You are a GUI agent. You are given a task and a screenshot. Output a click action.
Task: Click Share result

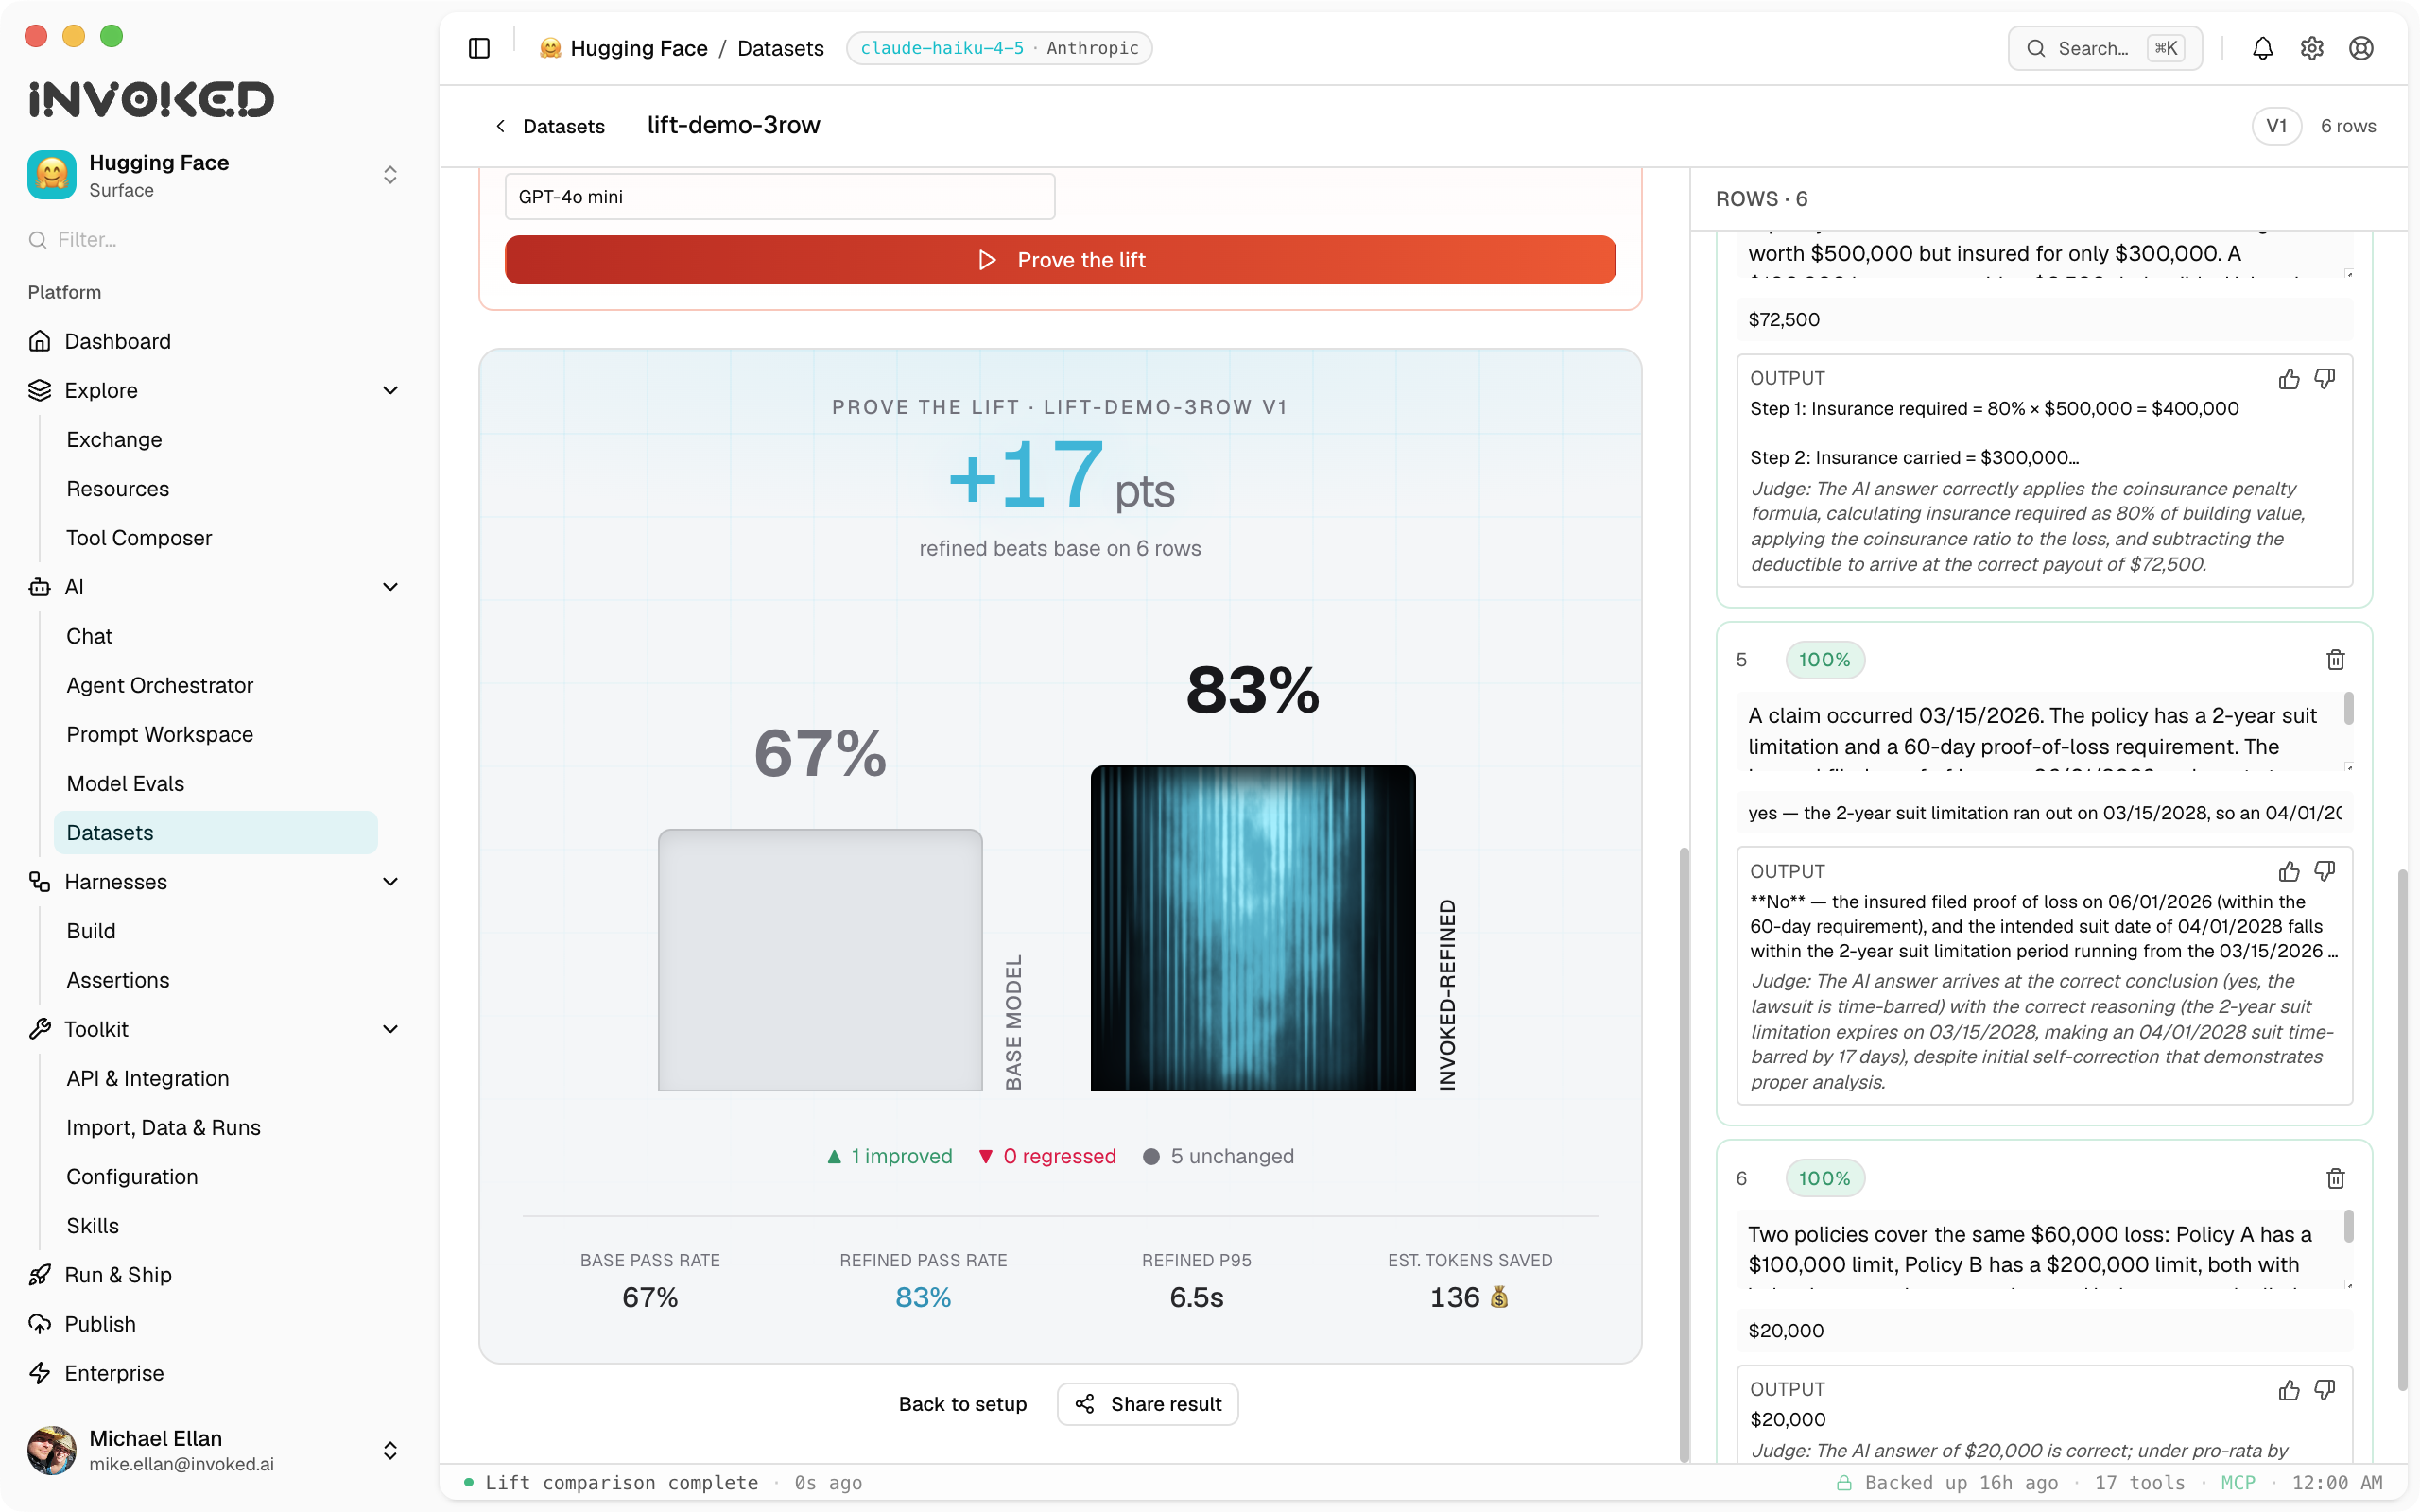(x=1147, y=1404)
